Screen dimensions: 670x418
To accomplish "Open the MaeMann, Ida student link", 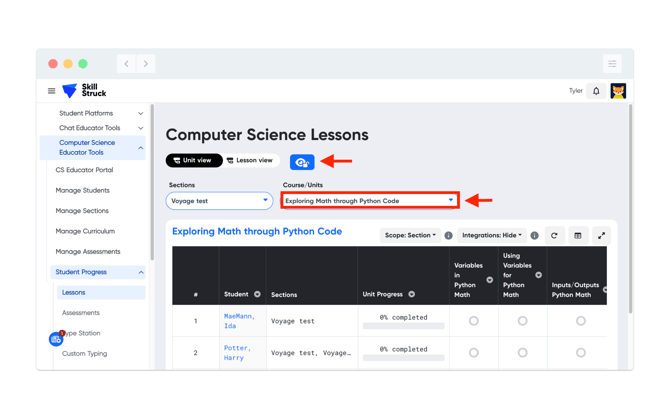I will [239, 321].
